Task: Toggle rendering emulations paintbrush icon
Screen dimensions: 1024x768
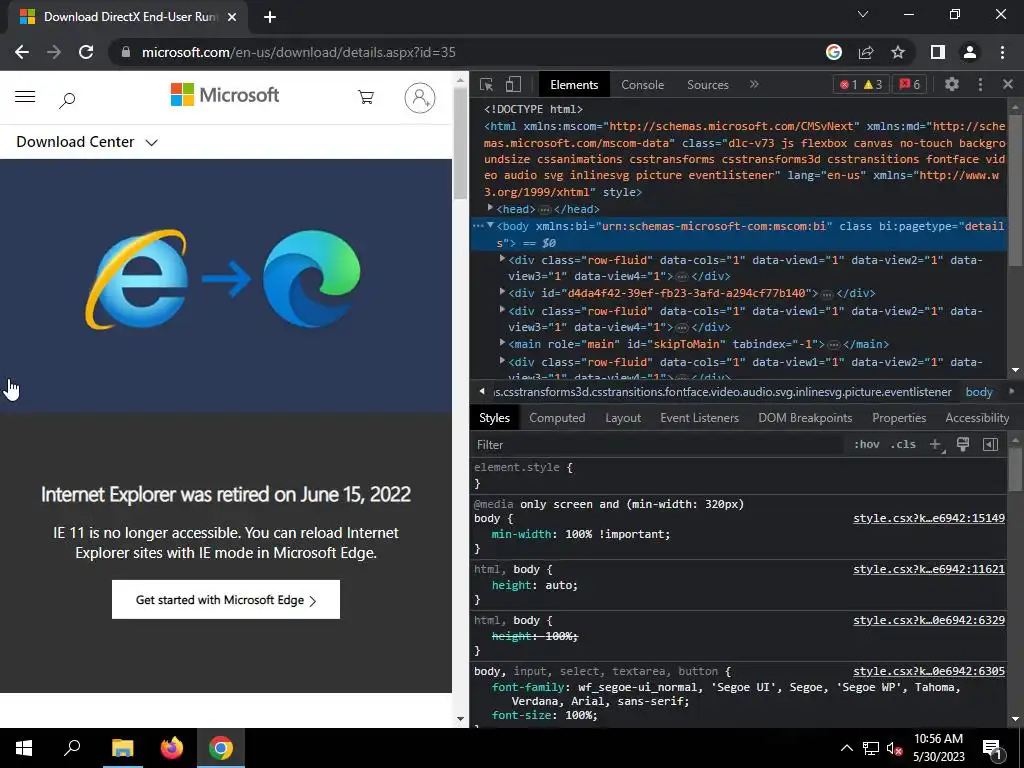Action: [x=963, y=445]
